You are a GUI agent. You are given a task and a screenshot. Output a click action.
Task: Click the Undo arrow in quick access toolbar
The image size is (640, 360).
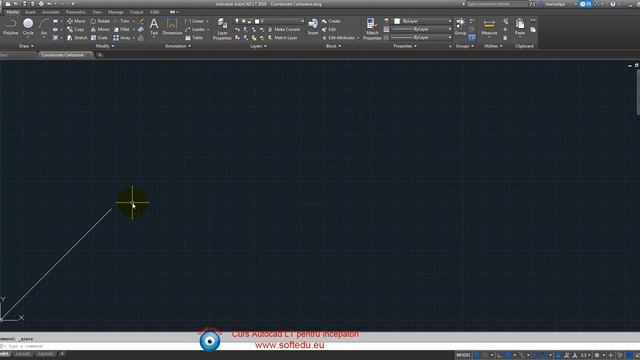pyautogui.click(x=49, y=4)
